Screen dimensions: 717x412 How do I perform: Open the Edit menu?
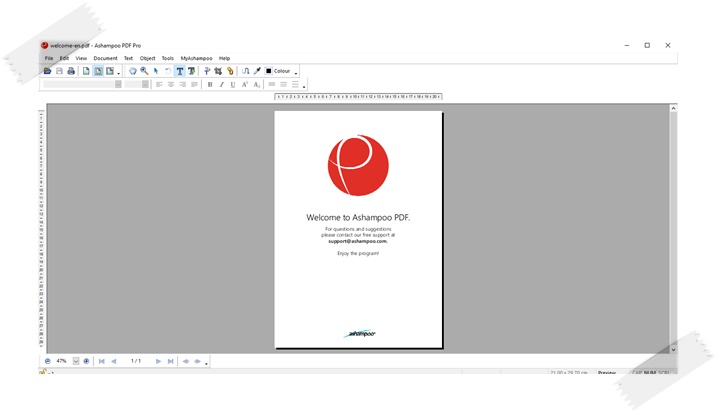click(x=64, y=58)
